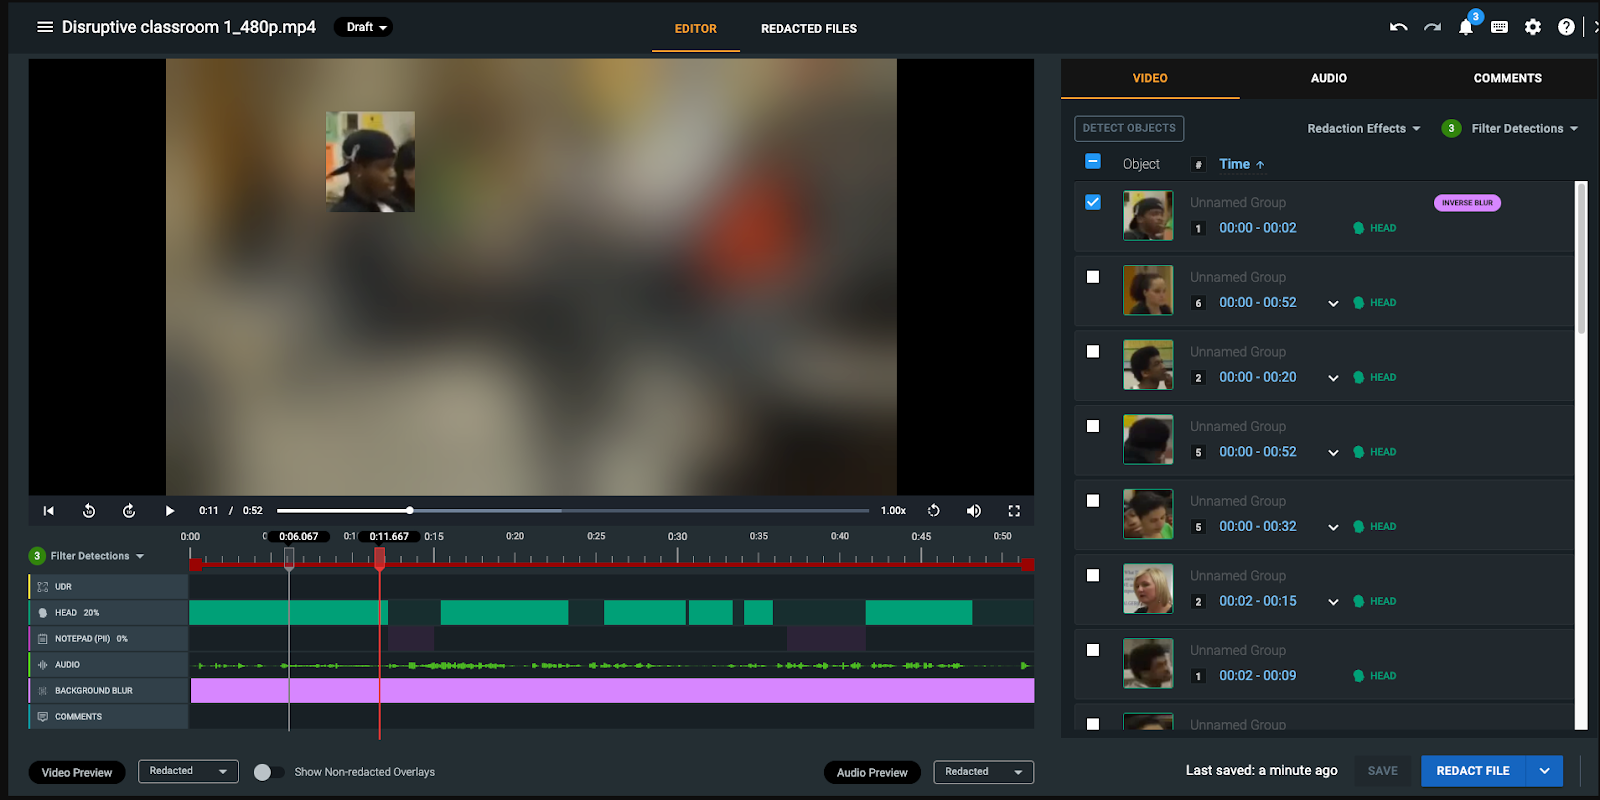1600x800 pixels.
Task: Check the group spanning 00:00 - 00:20
Action: [x=1093, y=352]
